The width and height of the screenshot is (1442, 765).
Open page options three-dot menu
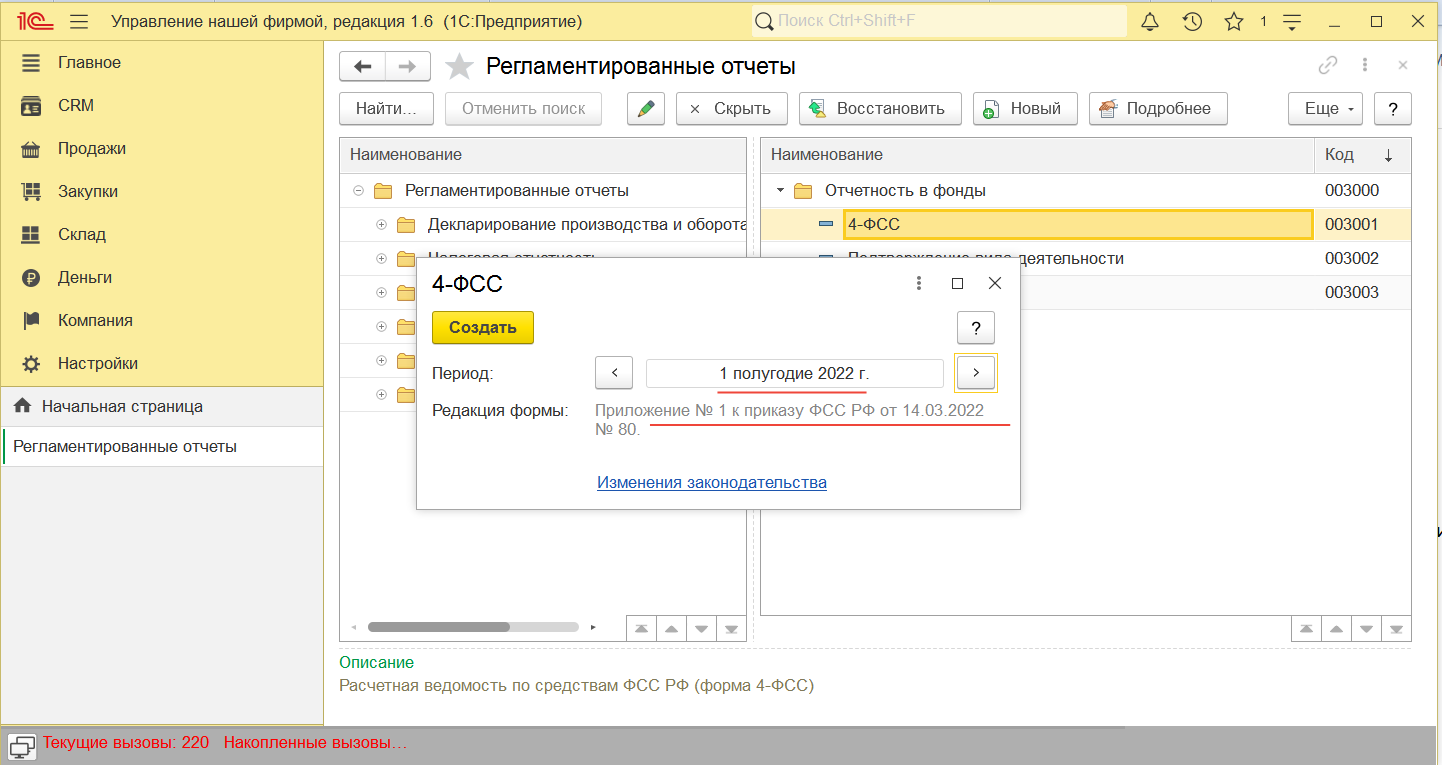pos(1365,66)
